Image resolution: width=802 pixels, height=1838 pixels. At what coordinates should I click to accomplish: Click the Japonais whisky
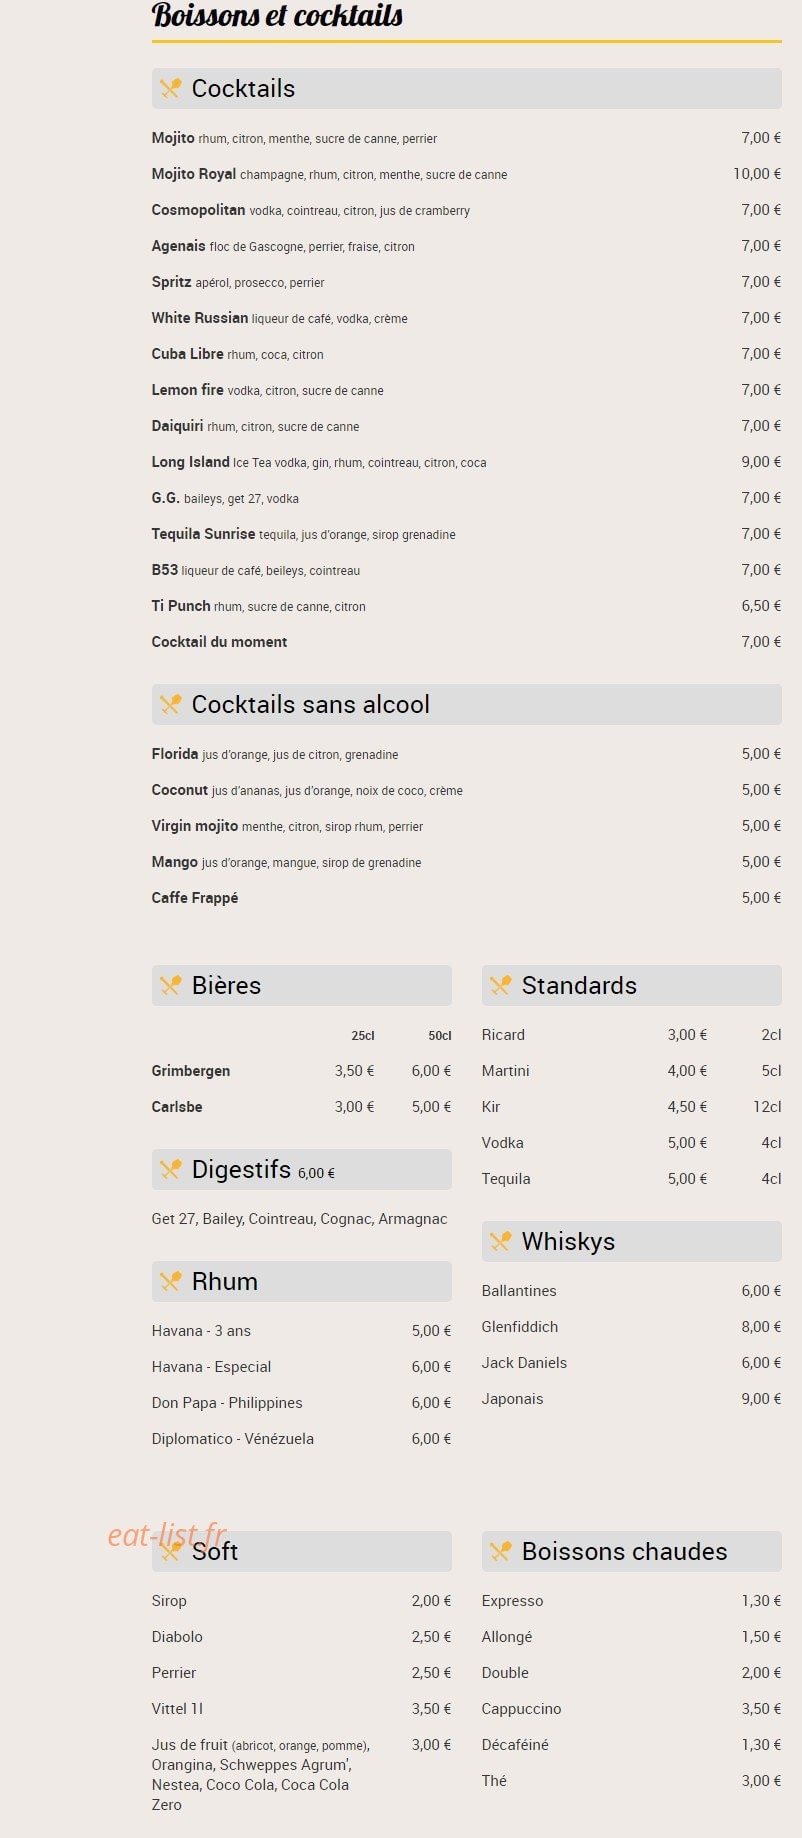513,1399
